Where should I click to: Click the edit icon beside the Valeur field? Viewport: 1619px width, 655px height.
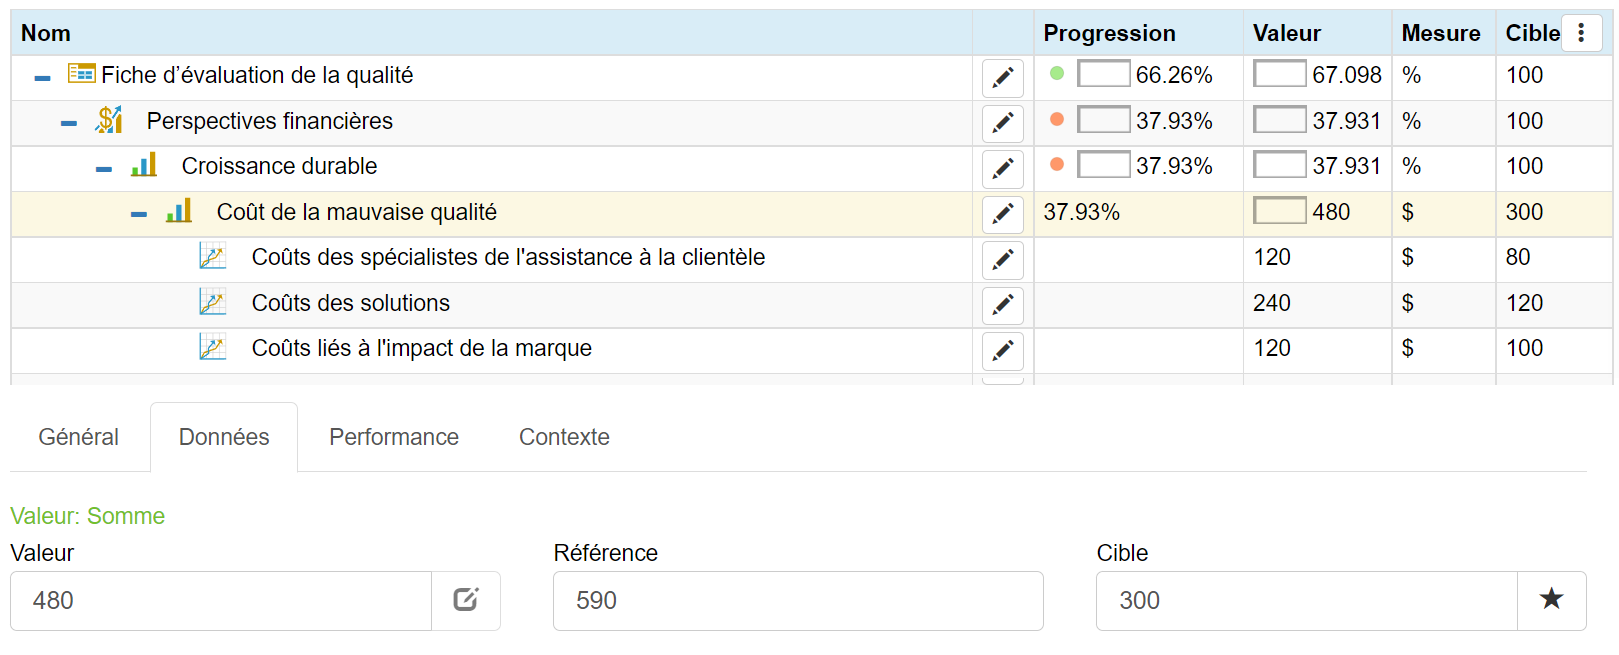465,600
